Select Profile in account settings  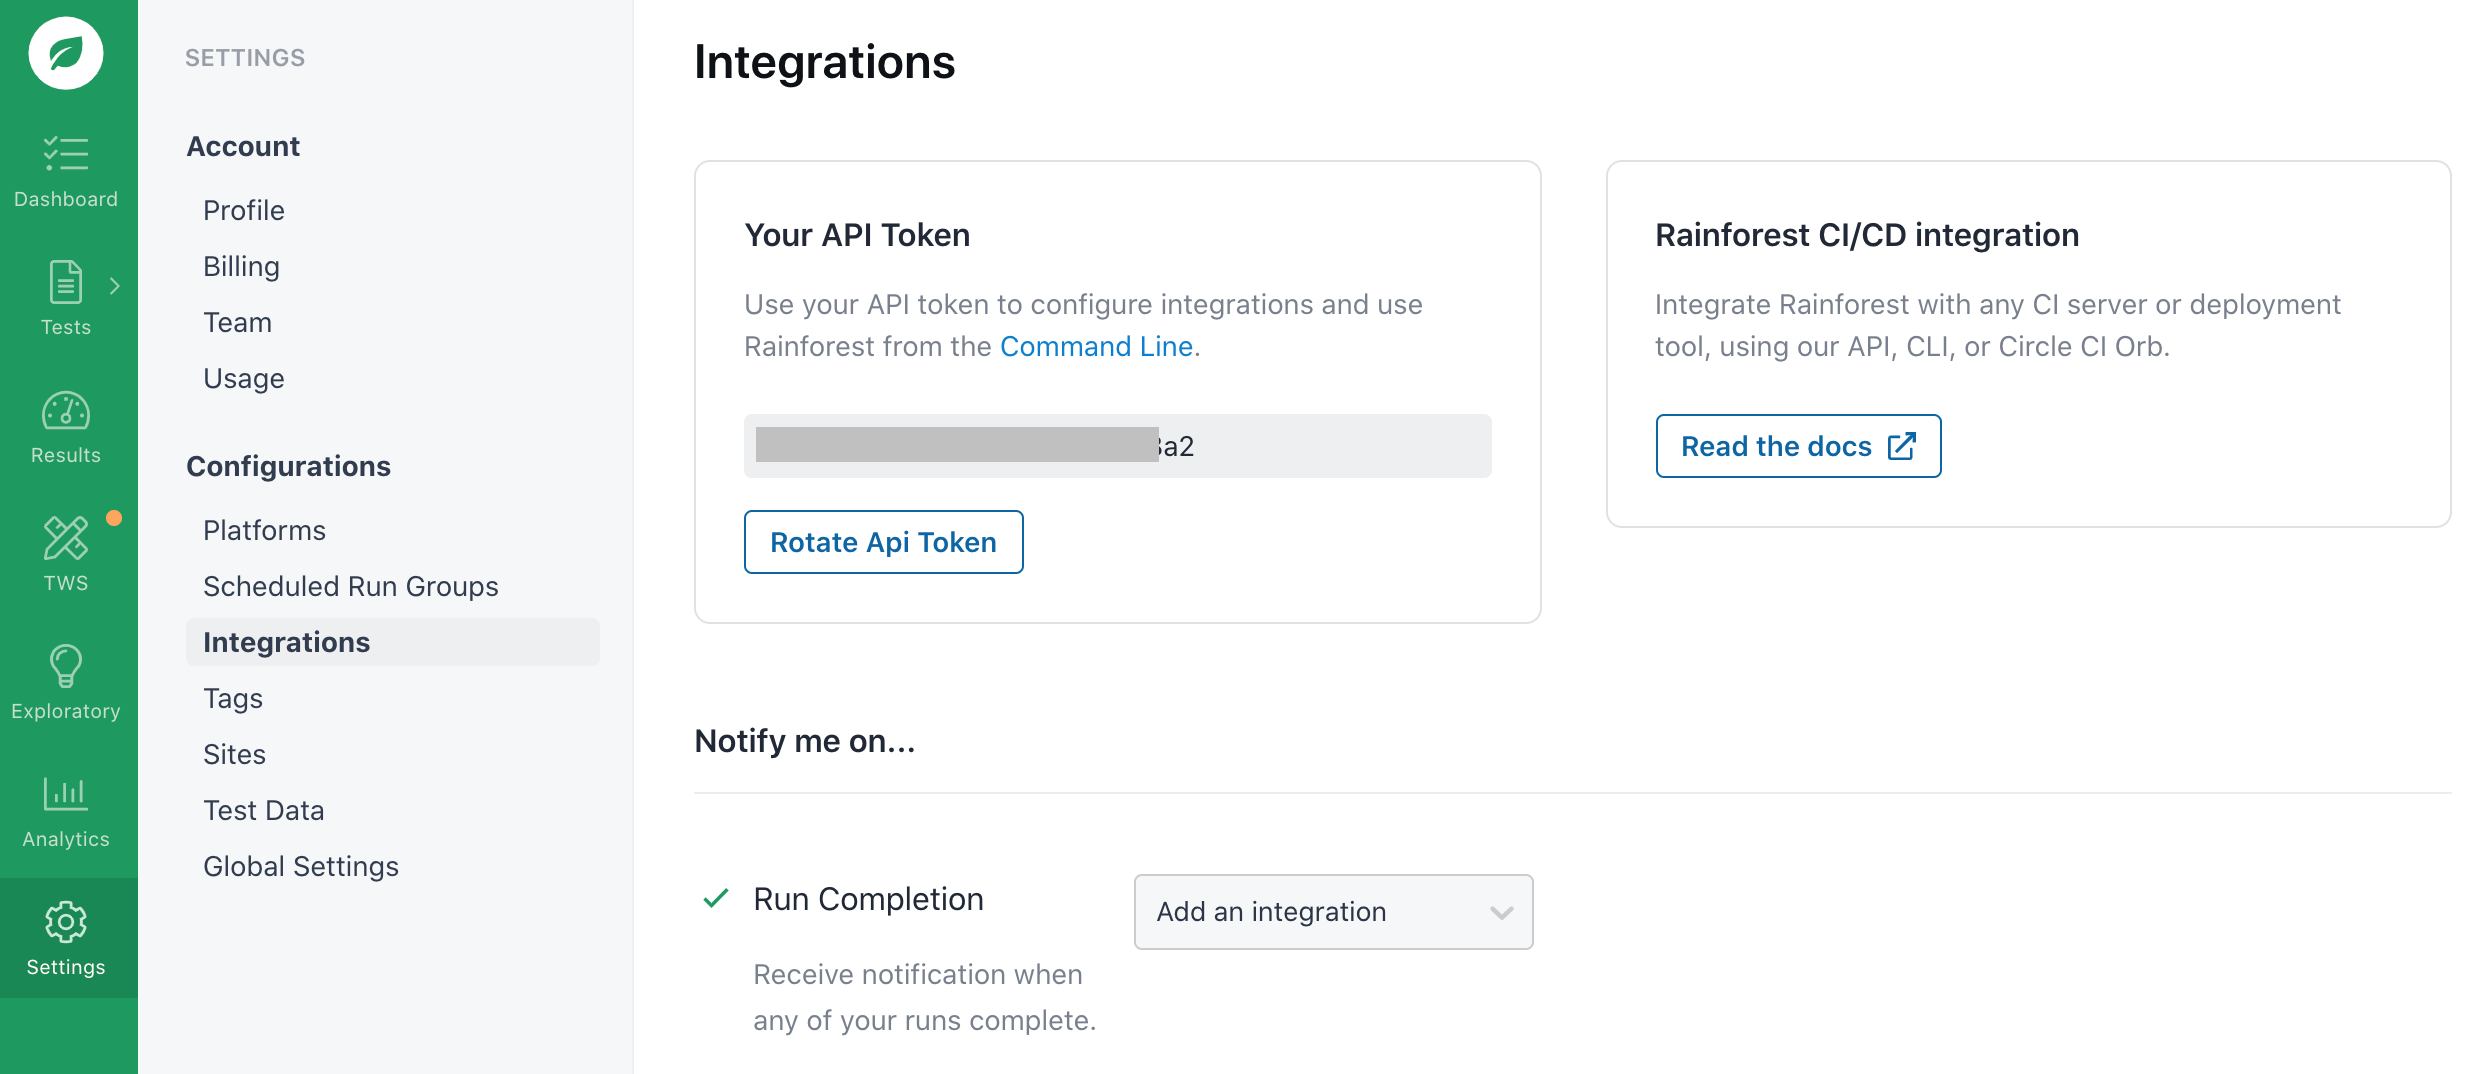pyautogui.click(x=244, y=210)
